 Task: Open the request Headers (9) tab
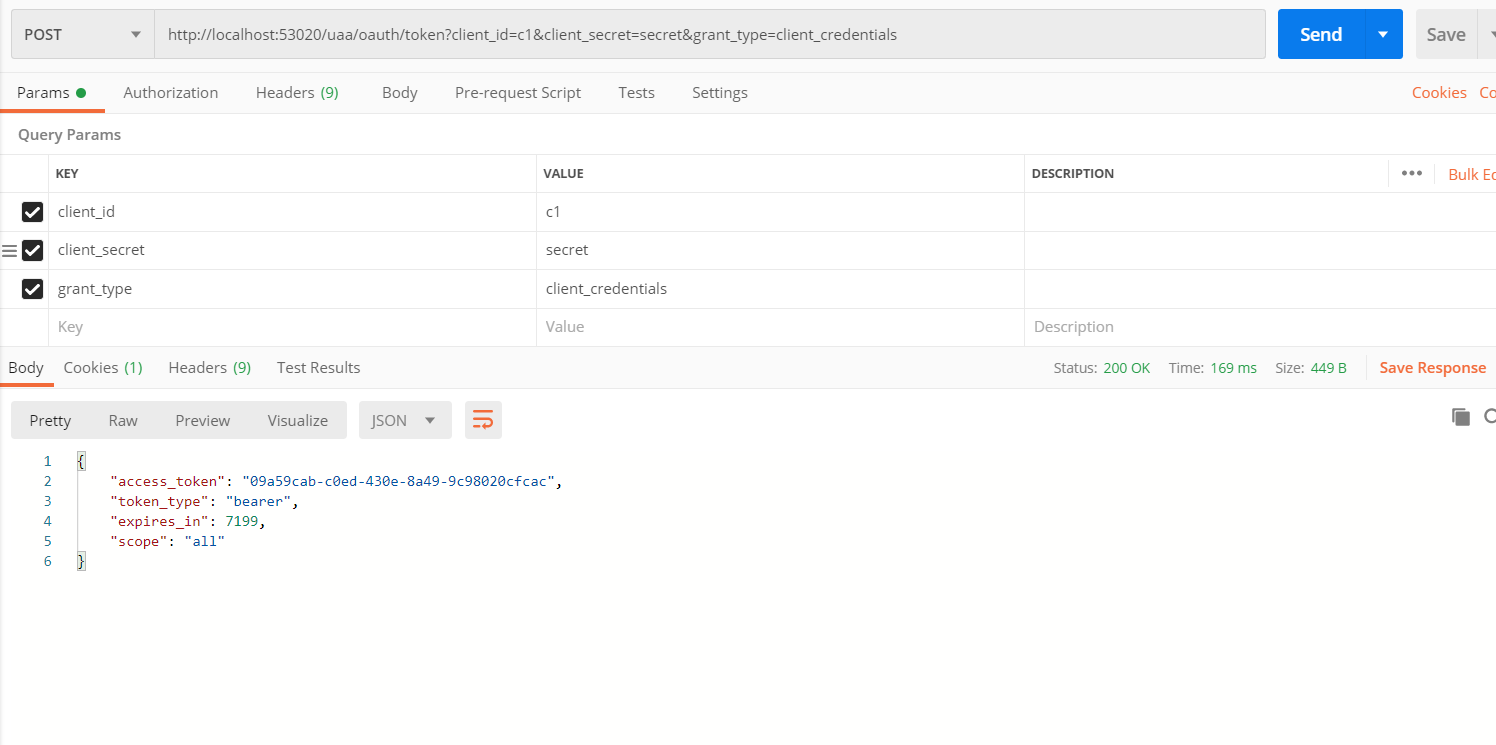click(297, 93)
